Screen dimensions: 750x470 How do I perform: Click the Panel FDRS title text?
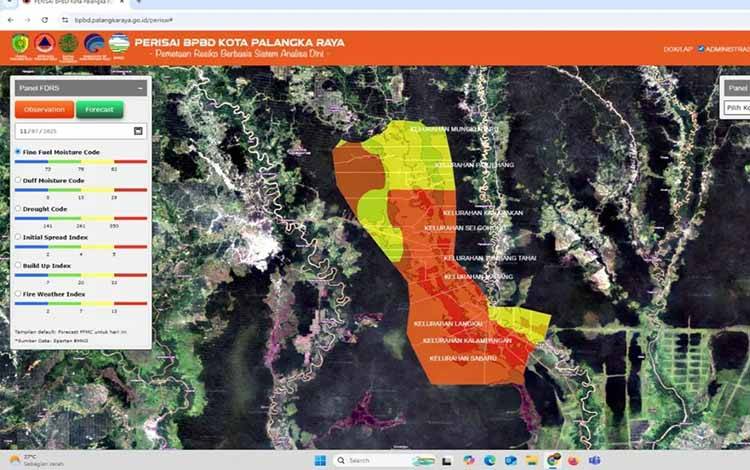(x=39, y=88)
